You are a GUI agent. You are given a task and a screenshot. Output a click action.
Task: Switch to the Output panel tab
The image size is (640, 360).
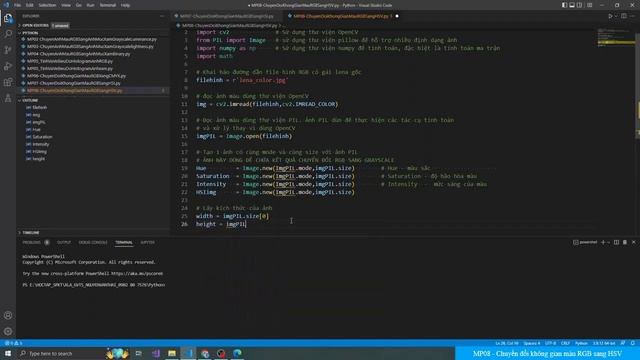pos(64,242)
